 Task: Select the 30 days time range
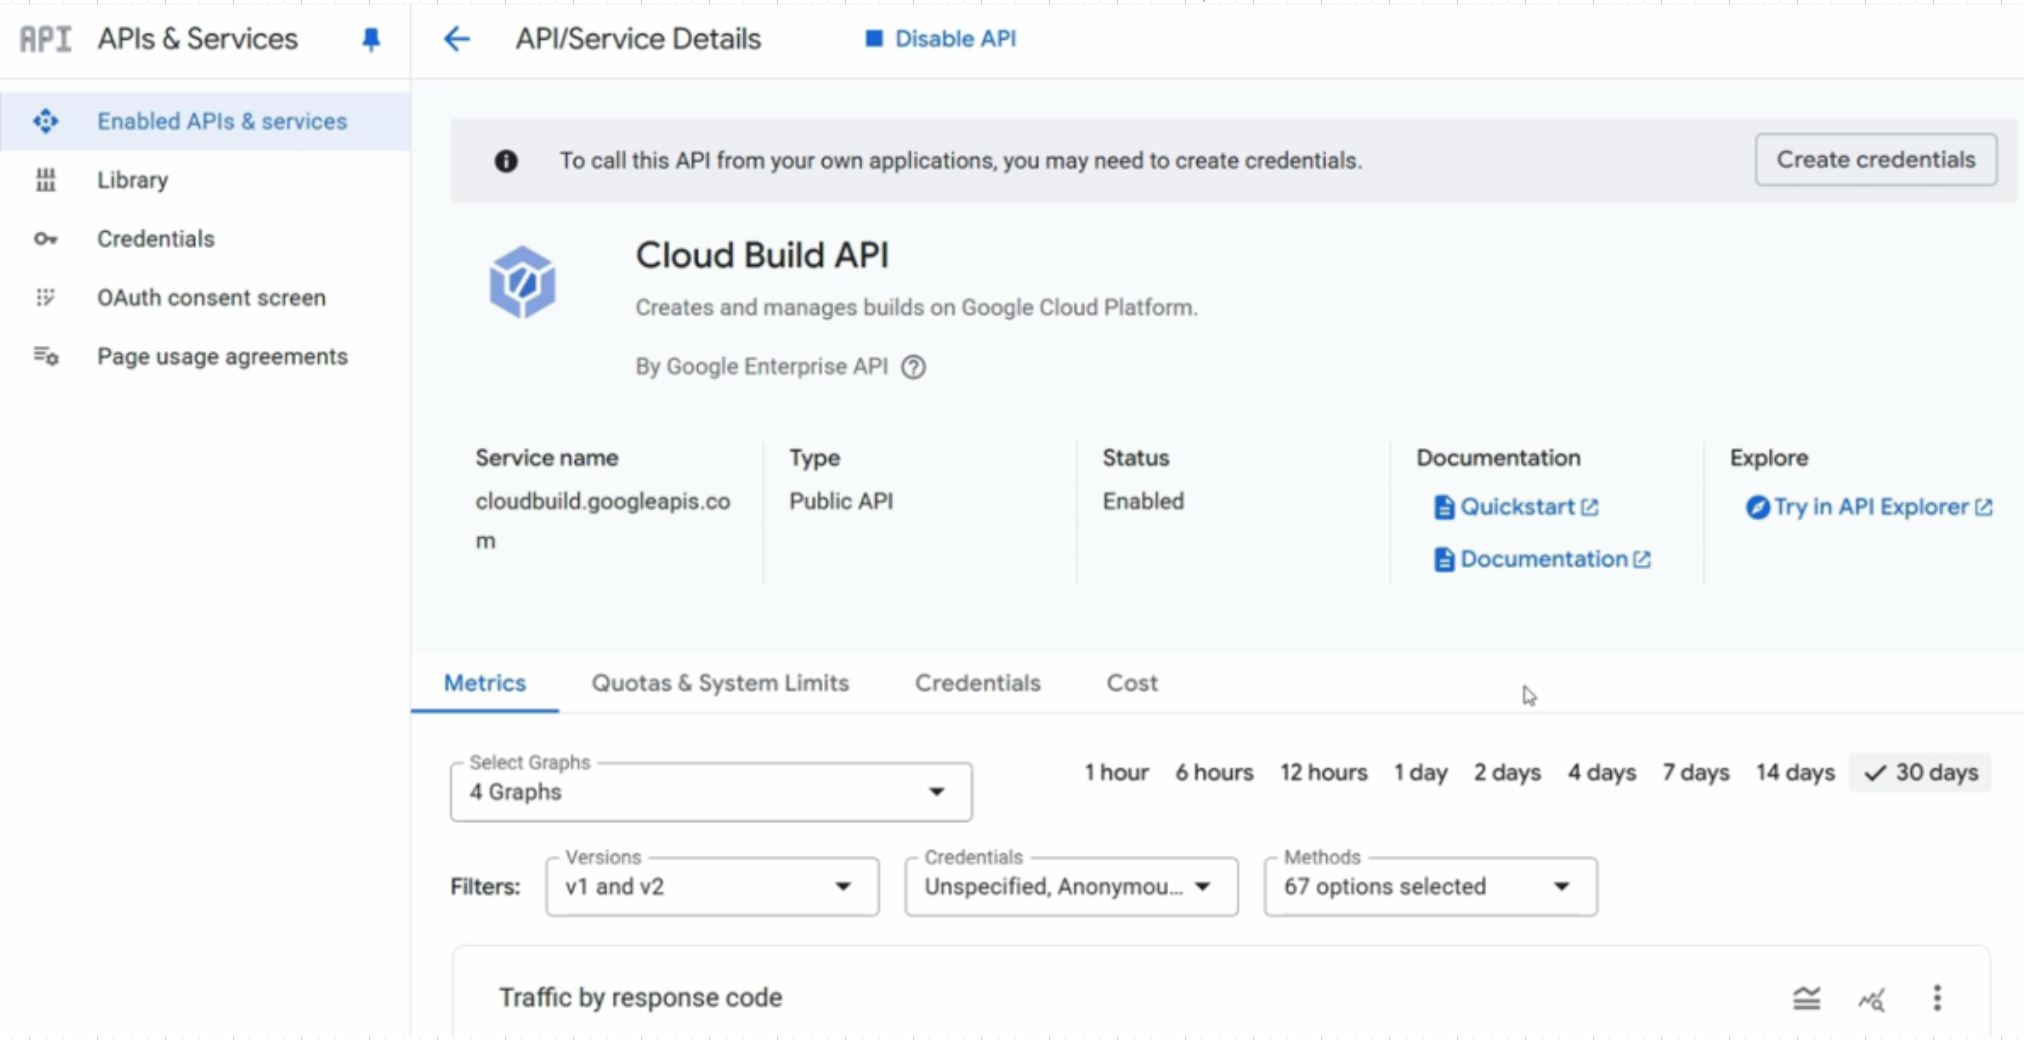click(x=1920, y=773)
